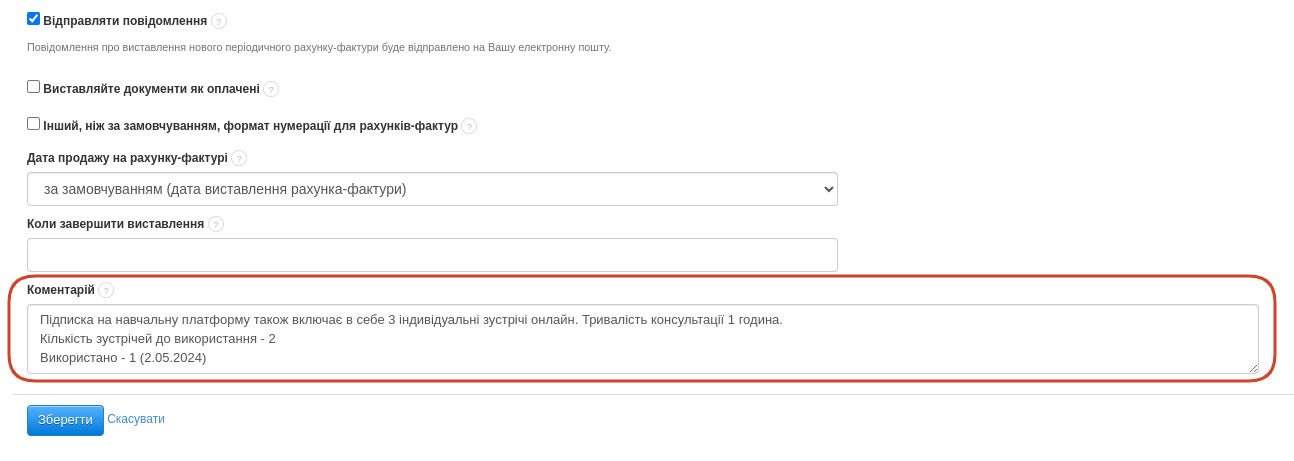Click help icon next to Коли завершити виставлення
Screen dimensions: 1294x461
(216, 224)
